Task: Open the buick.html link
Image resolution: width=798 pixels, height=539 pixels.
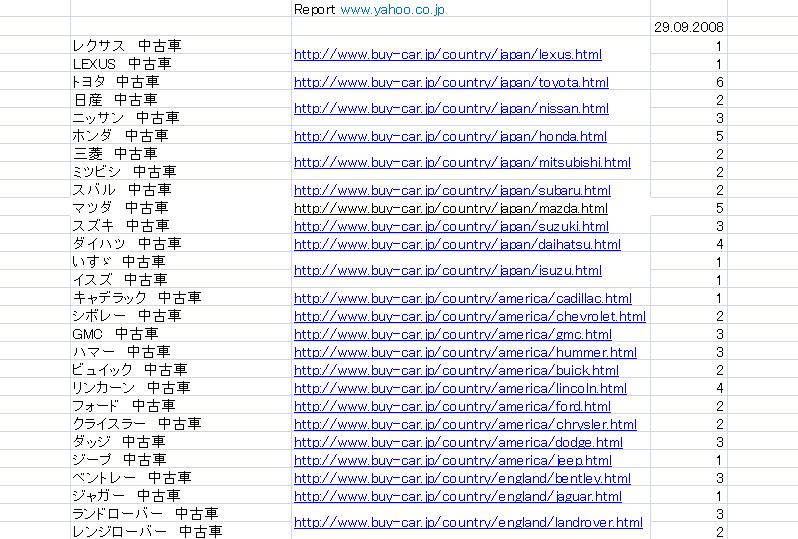Action: point(457,370)
